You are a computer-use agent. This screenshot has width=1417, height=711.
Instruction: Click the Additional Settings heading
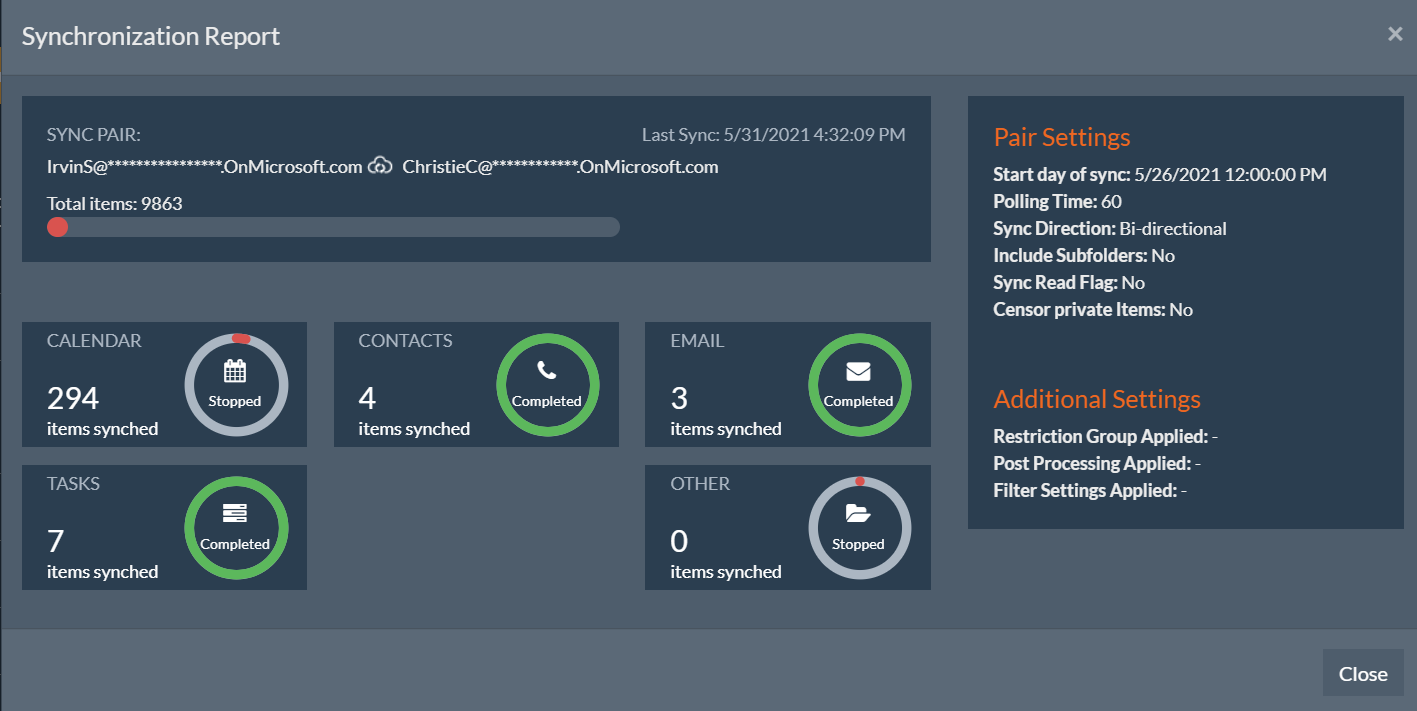click(x=1097, y=399)
